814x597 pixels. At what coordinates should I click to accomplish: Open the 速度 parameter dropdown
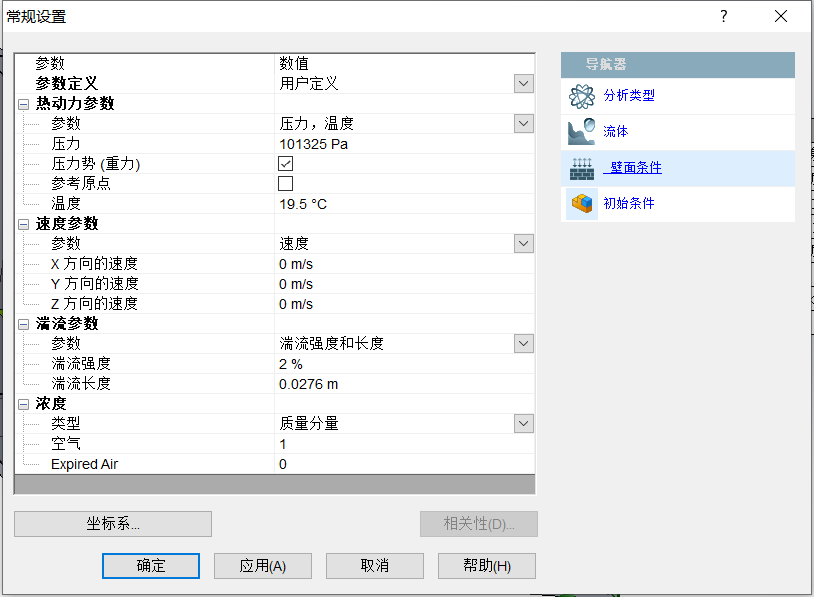coord(522,243)
